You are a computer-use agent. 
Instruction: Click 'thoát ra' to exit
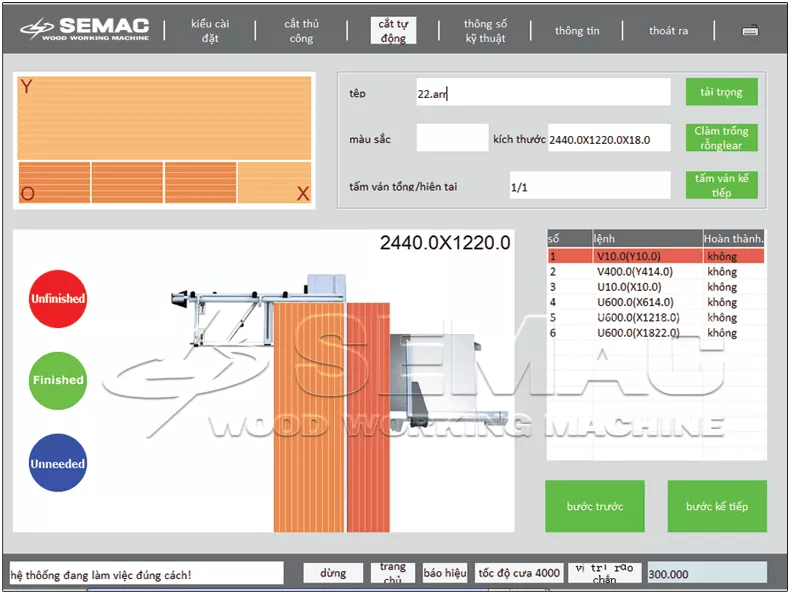(668, 31)
